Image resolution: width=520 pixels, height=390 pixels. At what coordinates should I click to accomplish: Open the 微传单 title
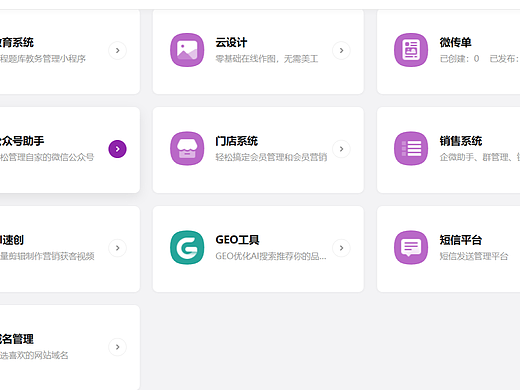pyautogui.click(x=455, y=42)
